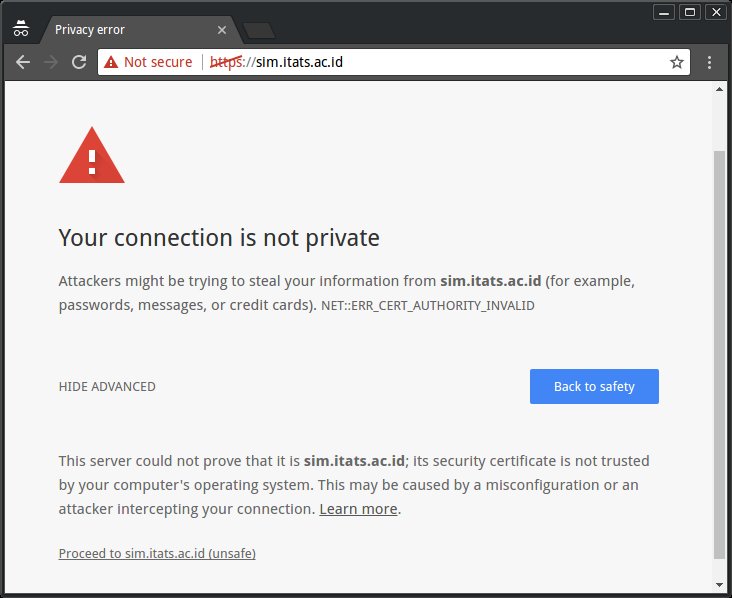This screenshot has height=598, width=732.
Task: Open the Learn more link
Action: pyautogui.click(x=358, y=509)
